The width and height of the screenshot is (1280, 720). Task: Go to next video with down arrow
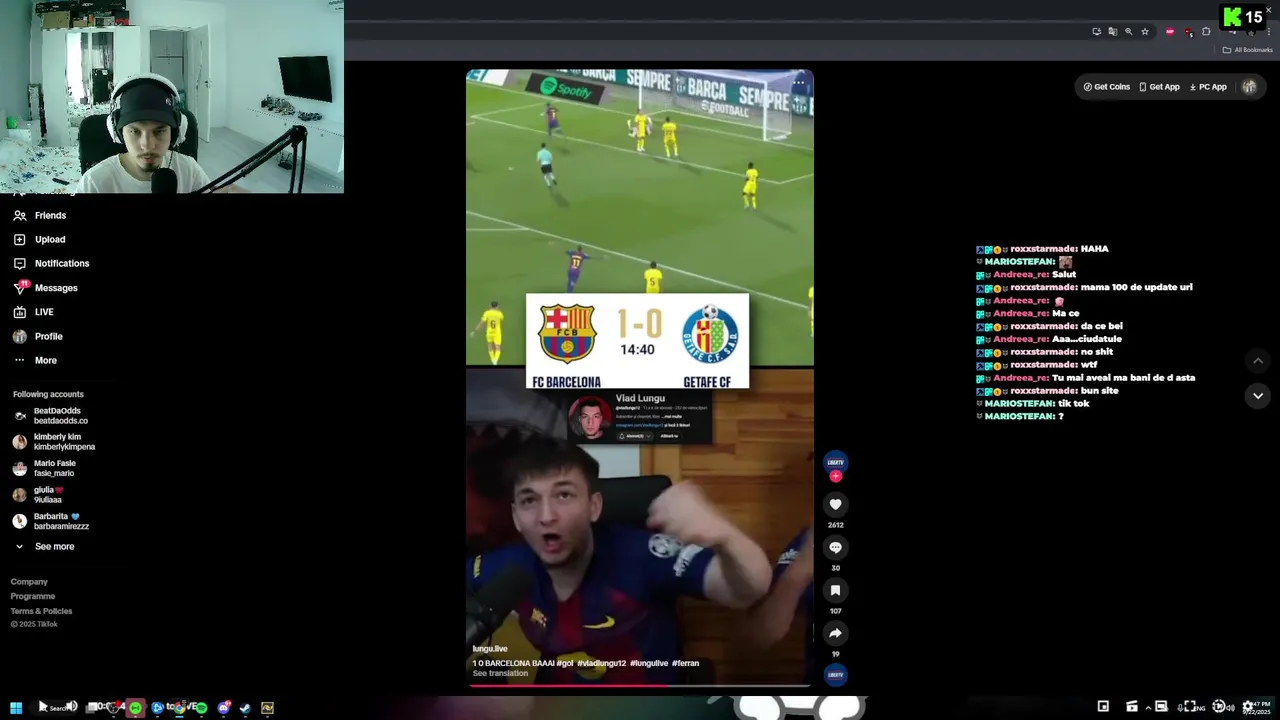(1258, 396)
